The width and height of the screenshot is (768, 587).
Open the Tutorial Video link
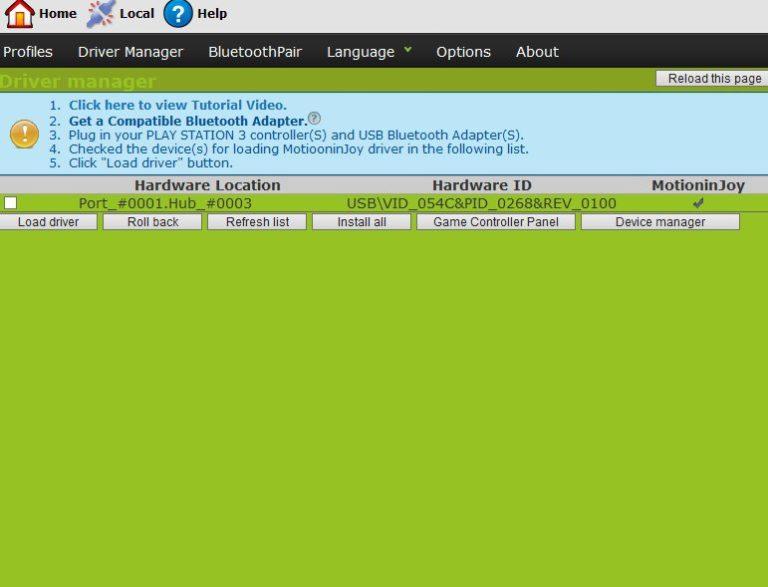coord(178,105)
